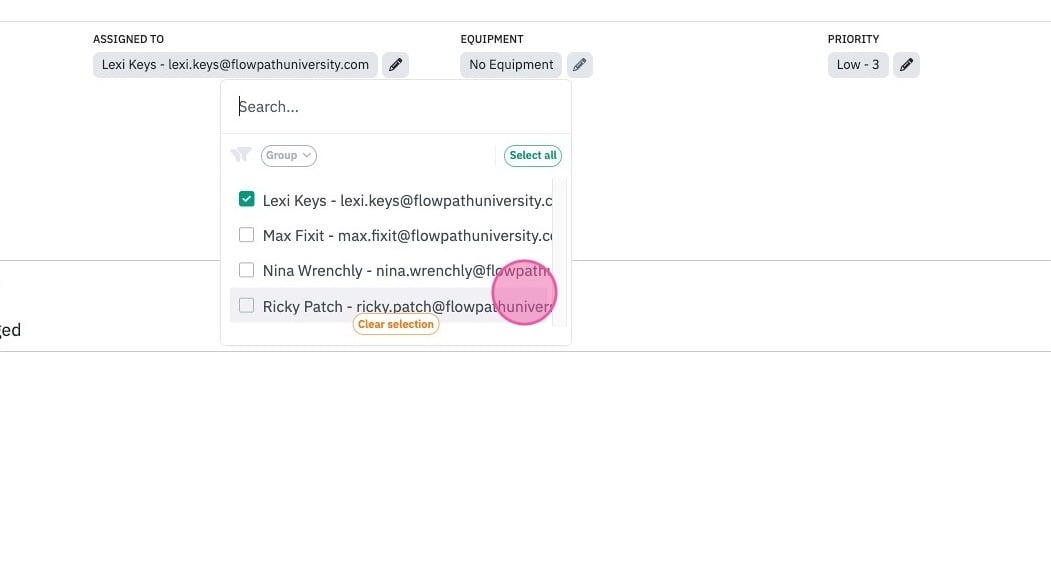Screen dimensions: 1051x587
Task: Edit Priority with pencil icon
Action: [x=906, y=65]
